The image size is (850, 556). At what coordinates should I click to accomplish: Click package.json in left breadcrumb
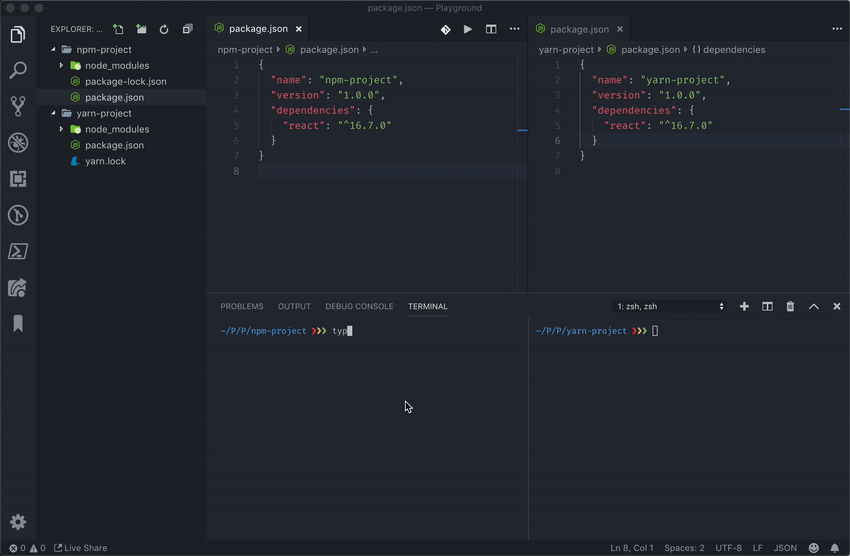[329, 50]
